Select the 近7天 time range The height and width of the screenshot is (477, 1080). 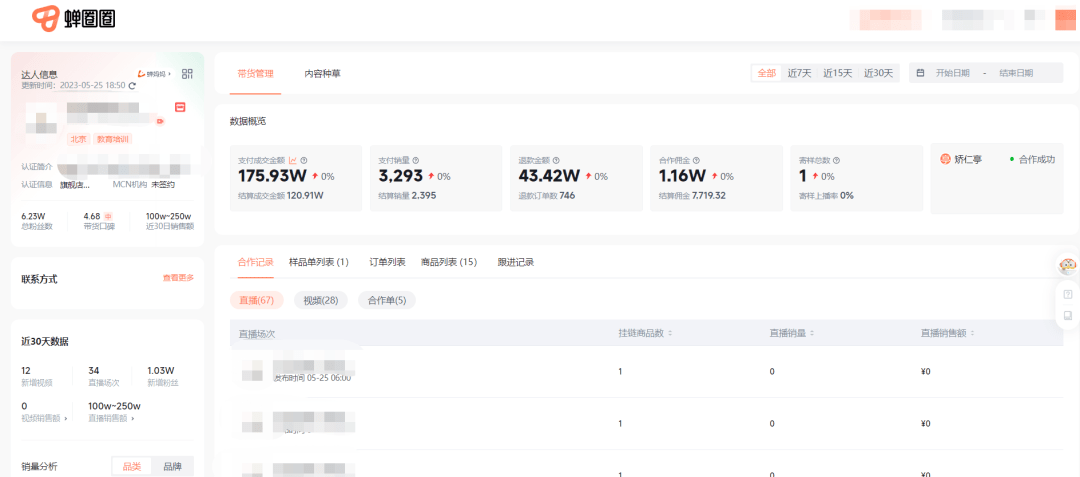click(800, 73)
